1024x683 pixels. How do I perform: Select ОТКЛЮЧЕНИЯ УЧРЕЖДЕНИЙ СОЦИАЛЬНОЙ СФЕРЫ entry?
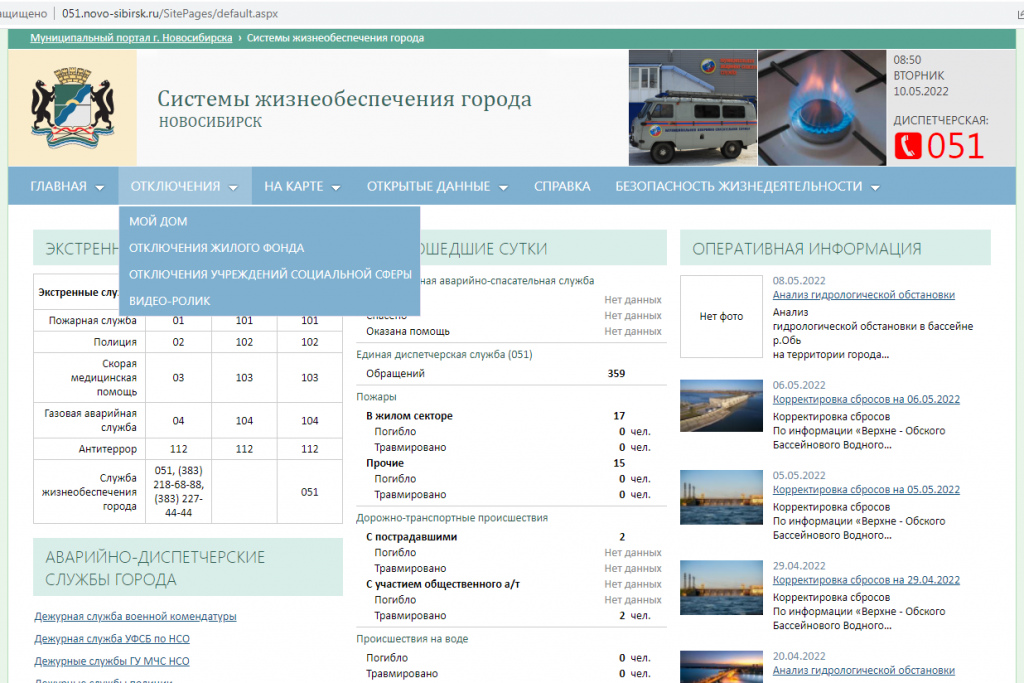point(270,274)
